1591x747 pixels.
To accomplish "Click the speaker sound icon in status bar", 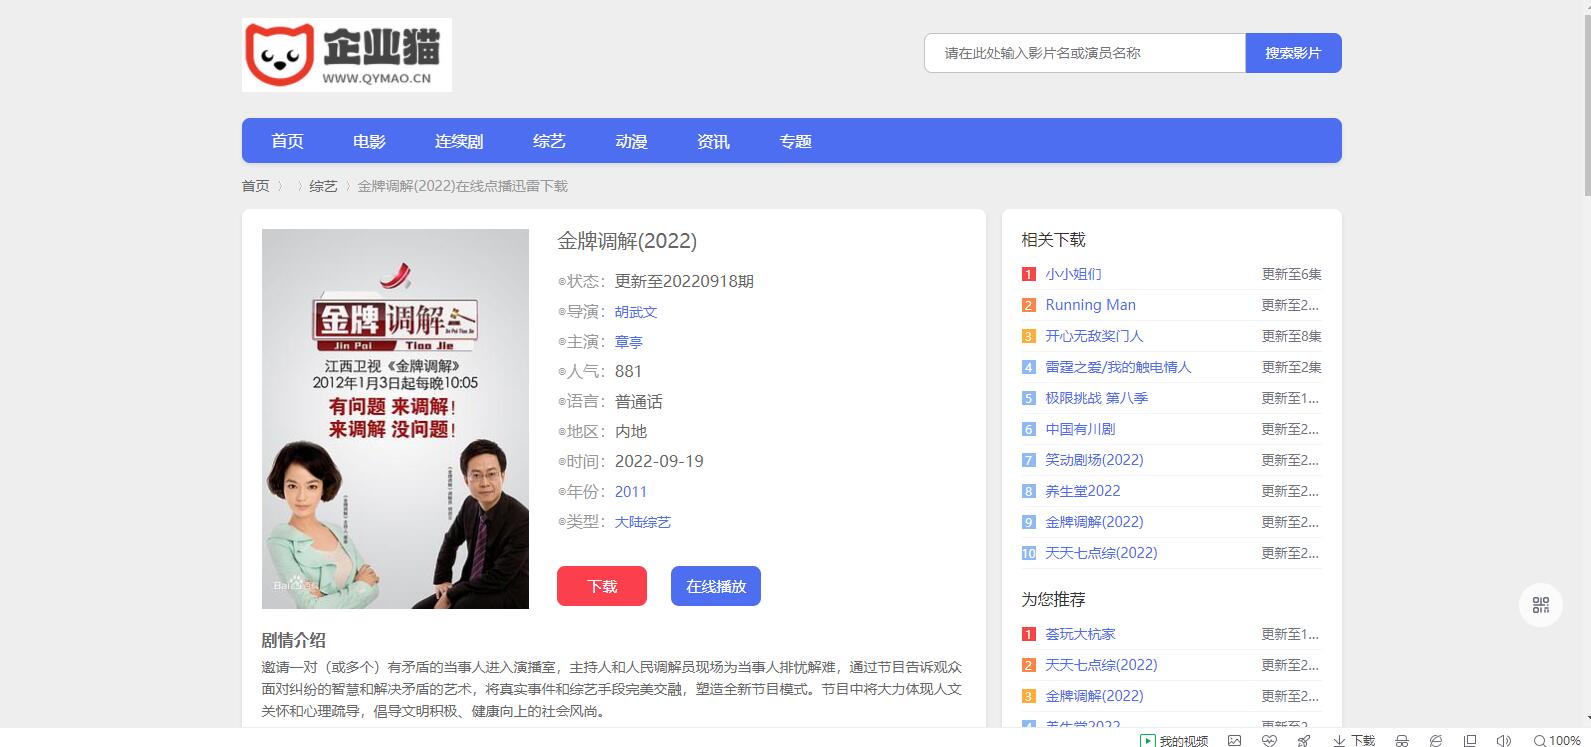I will [x=1503, y=740].
